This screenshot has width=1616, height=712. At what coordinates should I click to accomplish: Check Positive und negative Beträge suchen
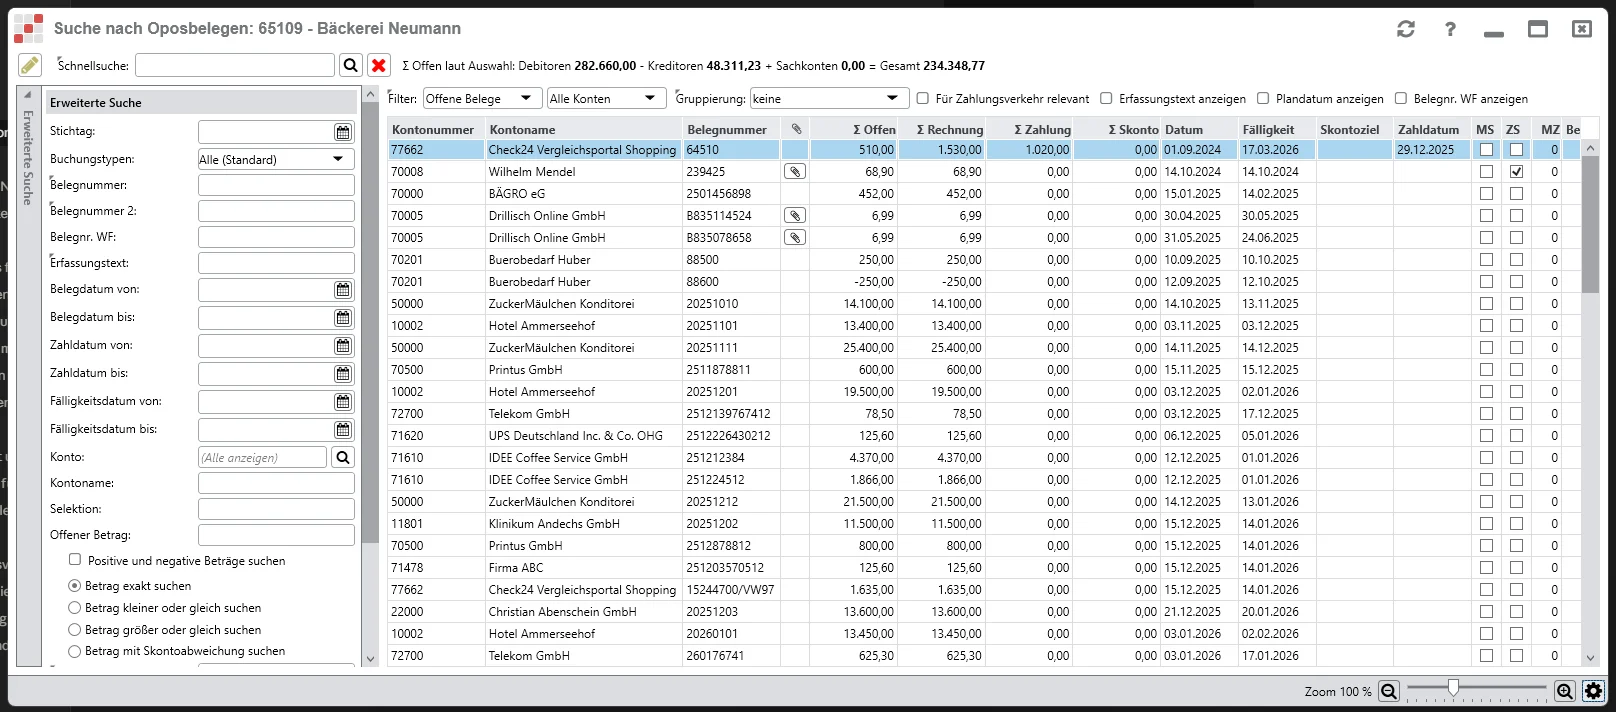tap(75, 560)
